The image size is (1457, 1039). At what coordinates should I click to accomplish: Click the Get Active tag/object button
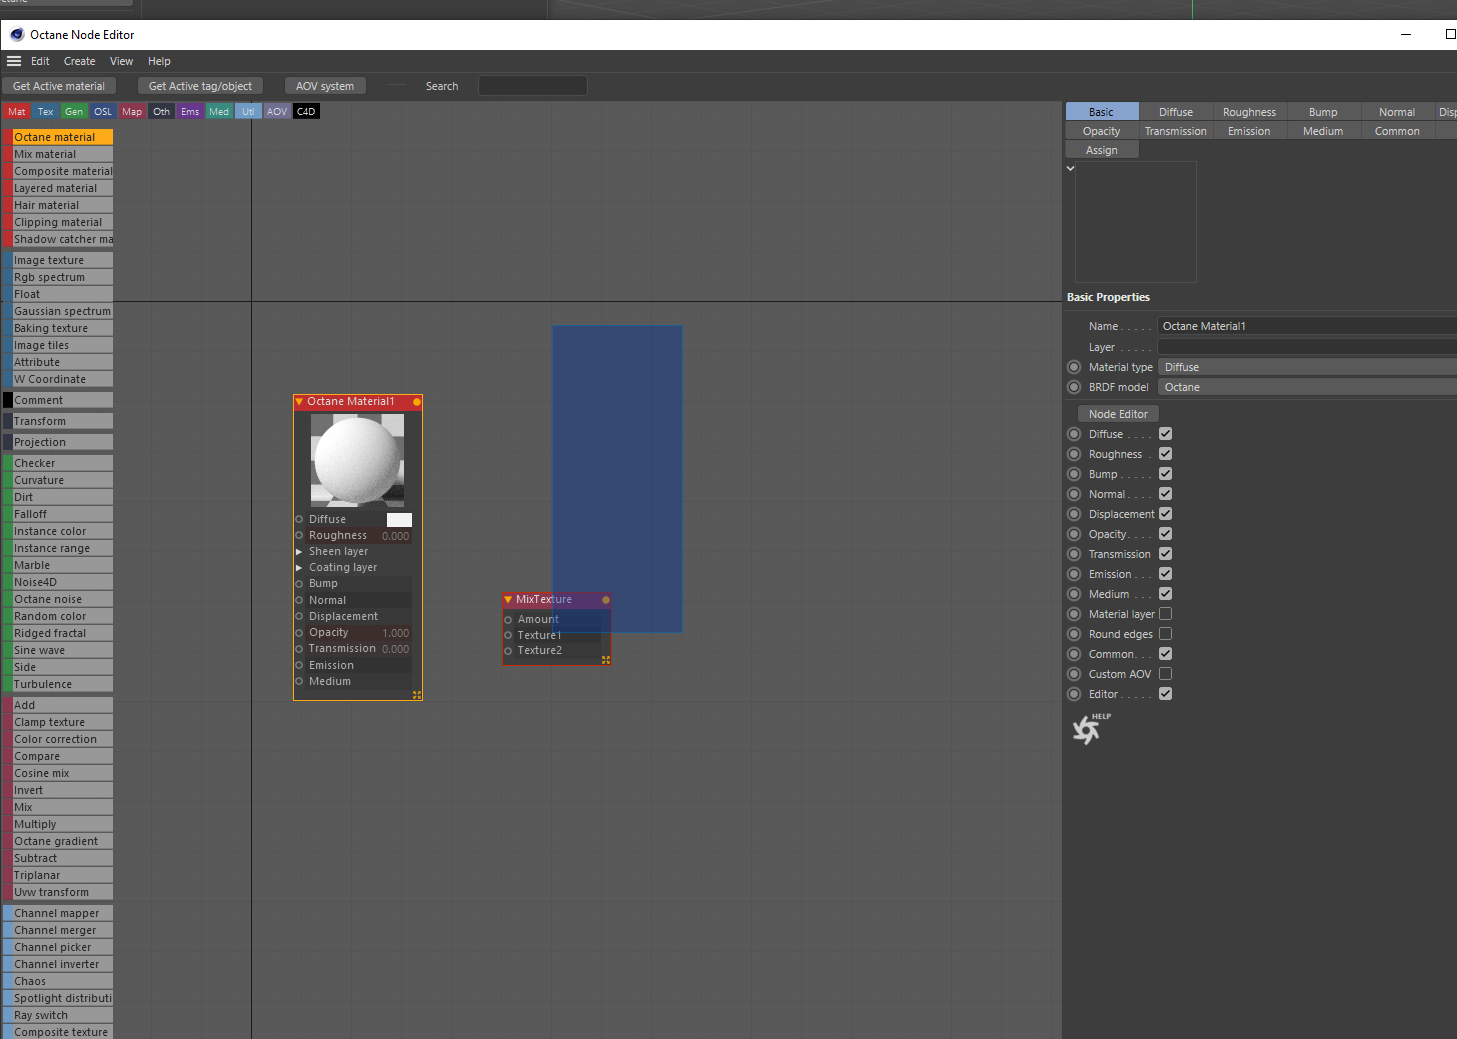pos(200,86)
